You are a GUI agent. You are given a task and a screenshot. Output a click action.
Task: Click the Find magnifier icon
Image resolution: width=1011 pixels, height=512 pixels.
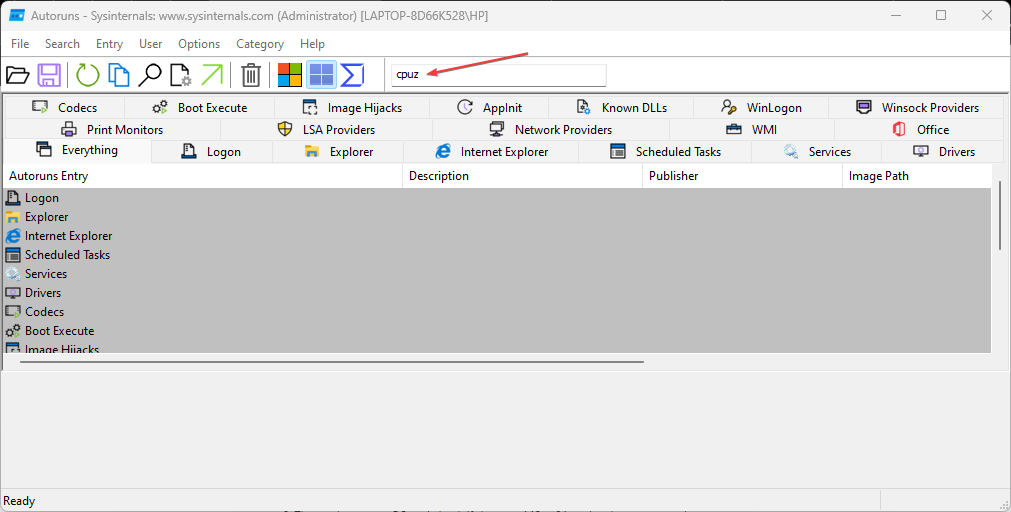click(x=150, y=75)
